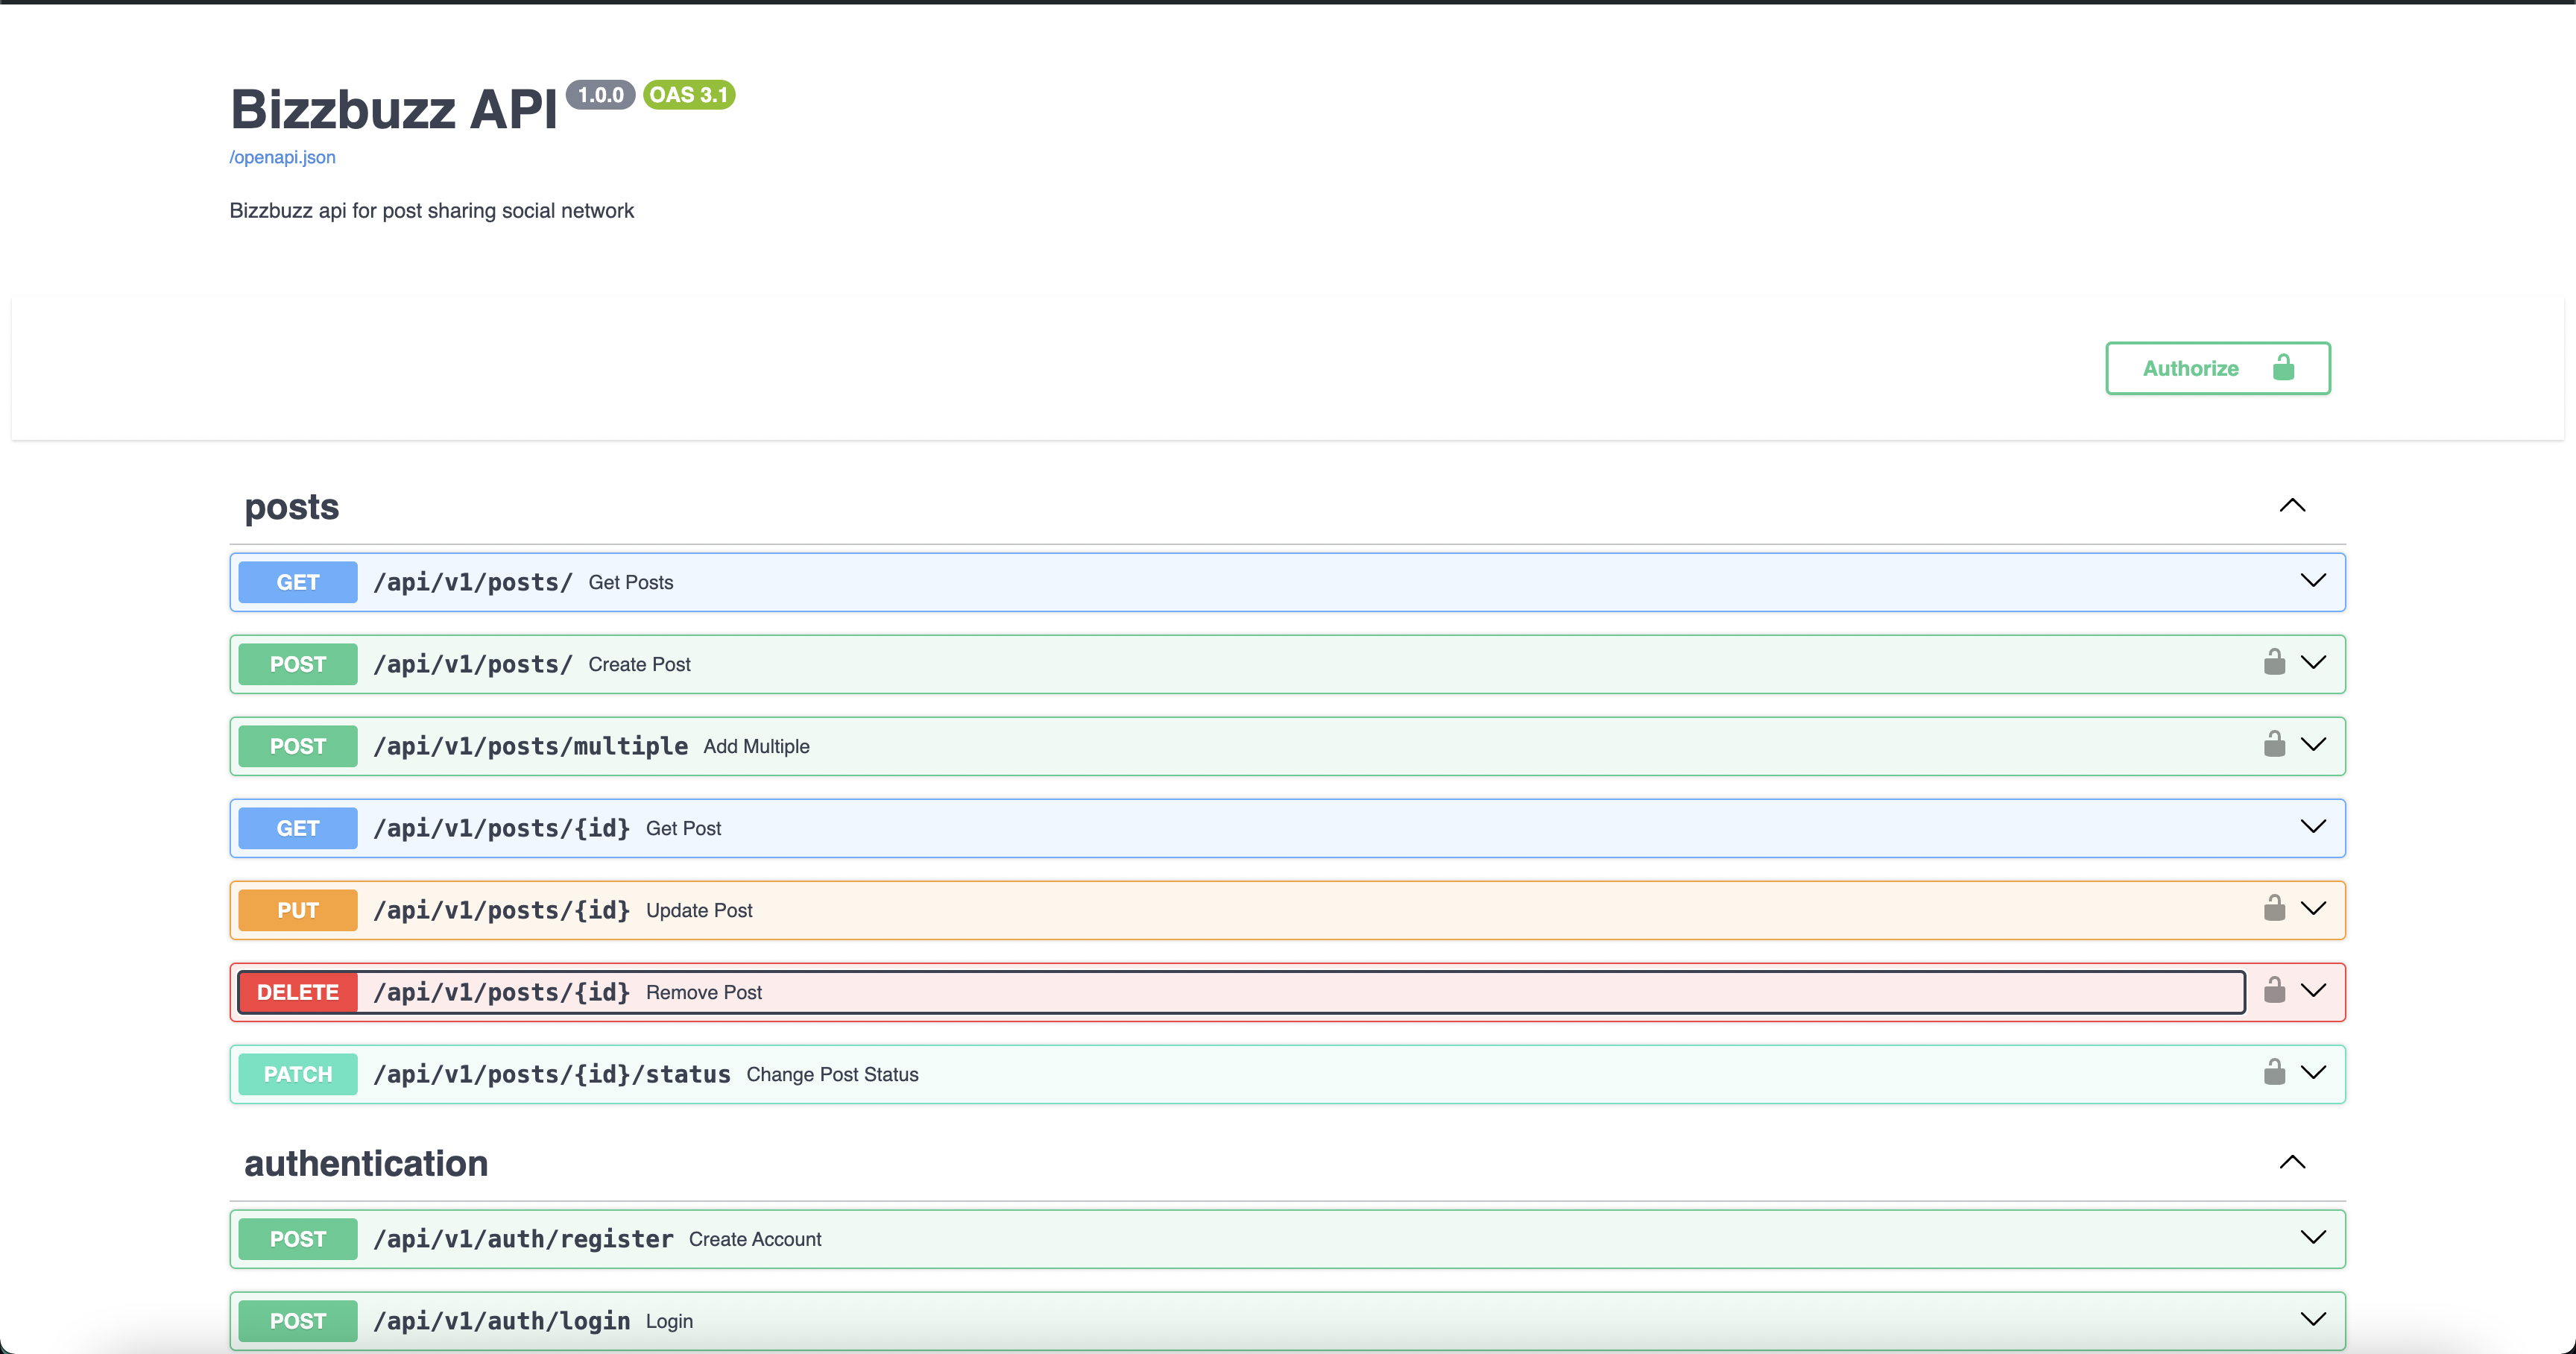Collapse the posts section
2576x1354 pixels.
pyautogui.click(x=2292, y=506)
